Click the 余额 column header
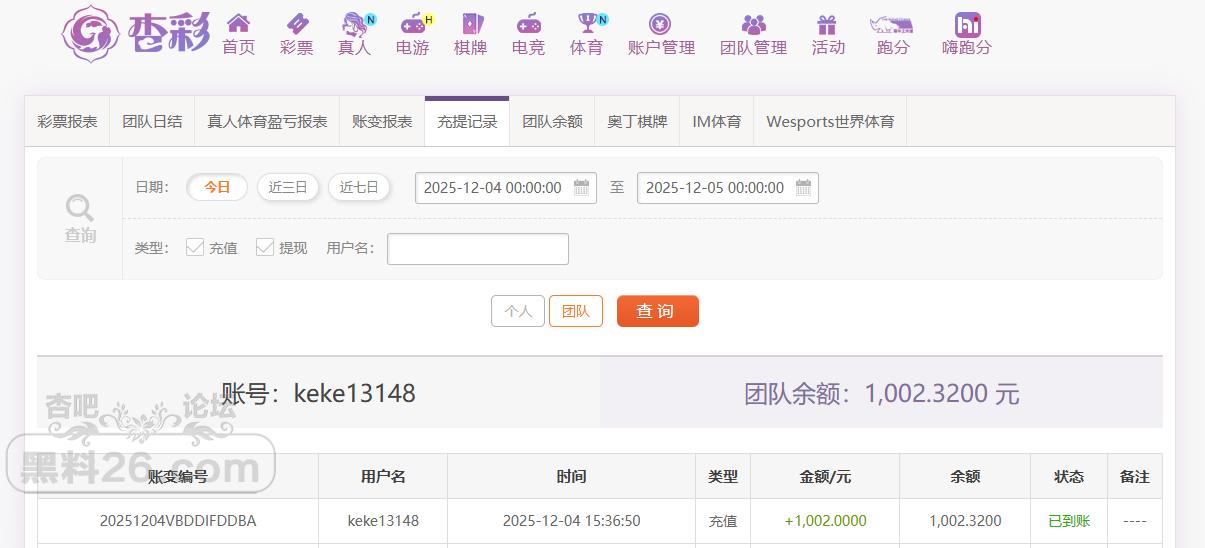1205x548 pixels. point(965,477)
